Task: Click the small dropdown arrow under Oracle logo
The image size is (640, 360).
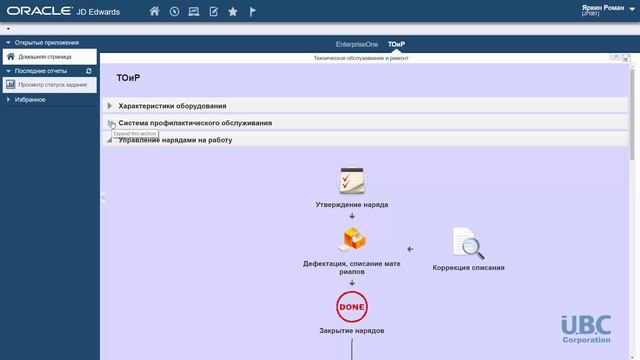Action: click(x=8, y=29)
